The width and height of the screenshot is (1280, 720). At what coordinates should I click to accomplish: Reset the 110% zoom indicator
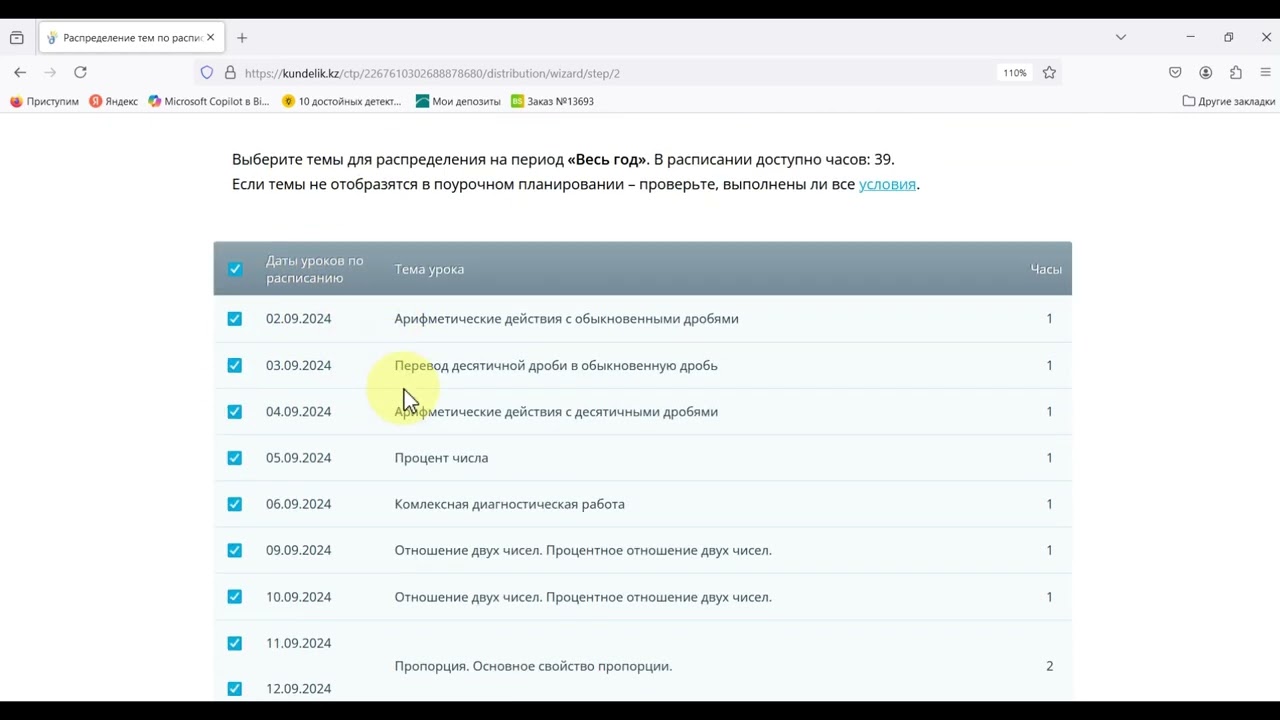[x=1014, y=73]
